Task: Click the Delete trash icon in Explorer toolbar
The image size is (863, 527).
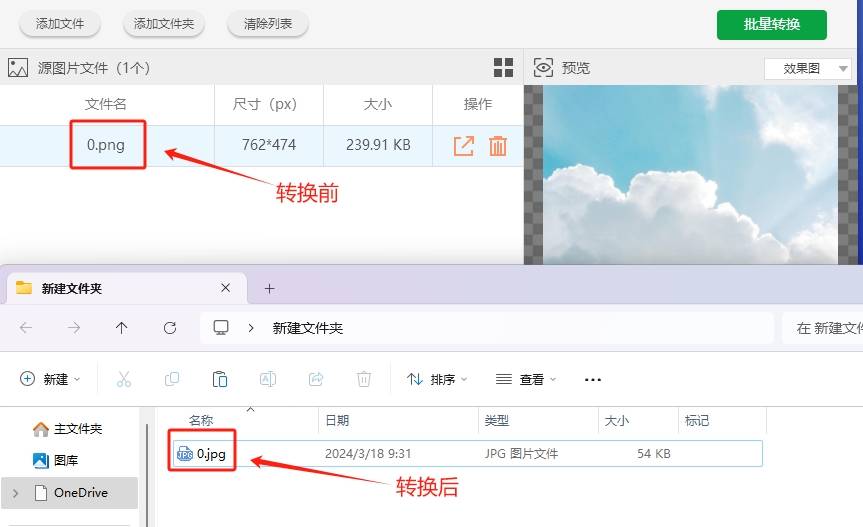Action: click(x=363, y=379)
